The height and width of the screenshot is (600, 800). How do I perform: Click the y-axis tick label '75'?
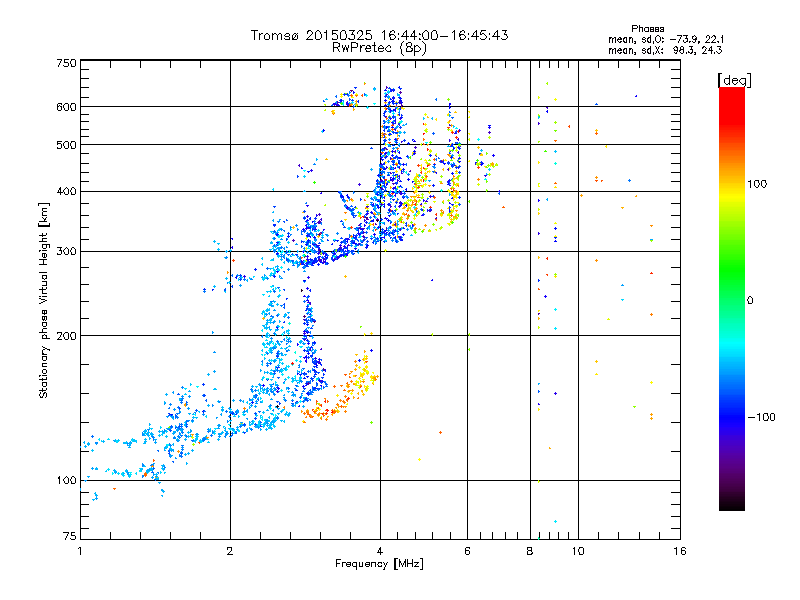point(70,536)
